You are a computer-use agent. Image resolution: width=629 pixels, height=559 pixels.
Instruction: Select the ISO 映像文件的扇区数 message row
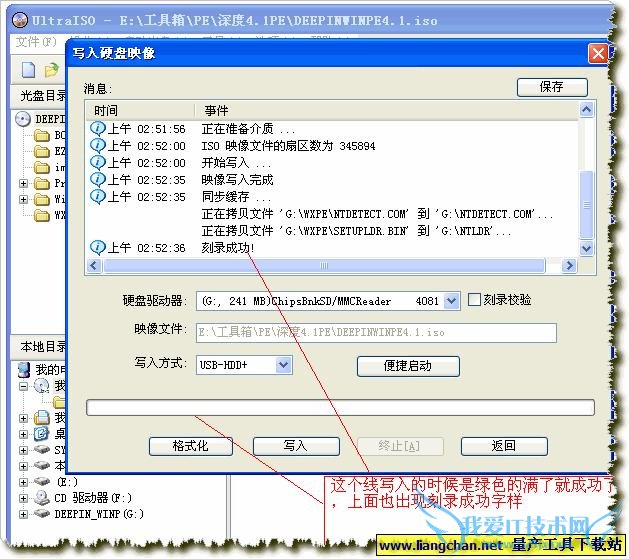tap(332, 146)
